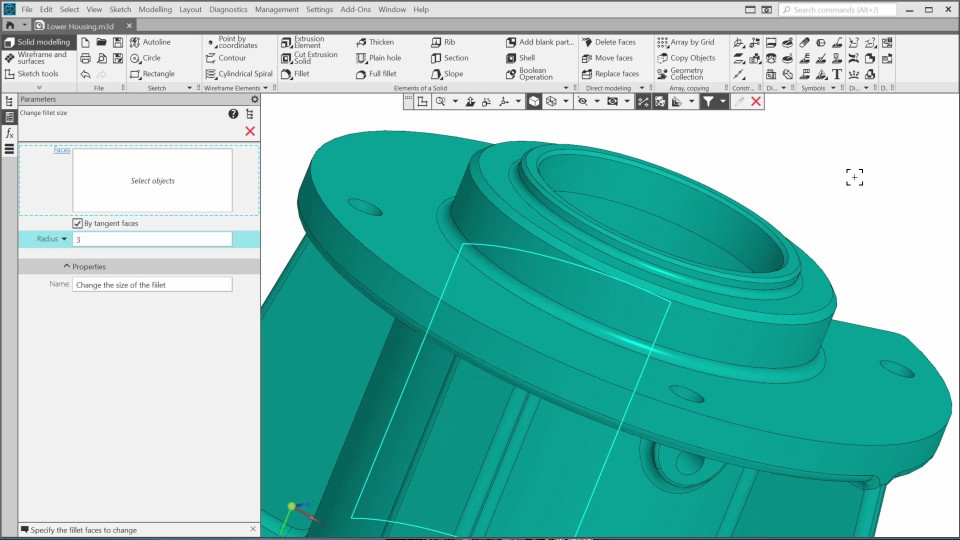This screenshot has width=960, height=540.
Task: Open the Plain hole tool
Action: click(x=378, y=58)
